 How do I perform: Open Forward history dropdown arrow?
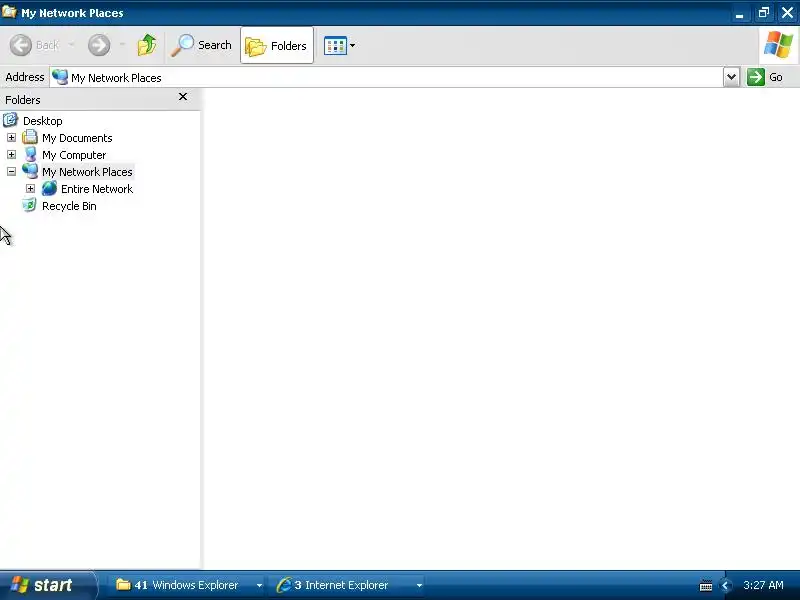122,45
